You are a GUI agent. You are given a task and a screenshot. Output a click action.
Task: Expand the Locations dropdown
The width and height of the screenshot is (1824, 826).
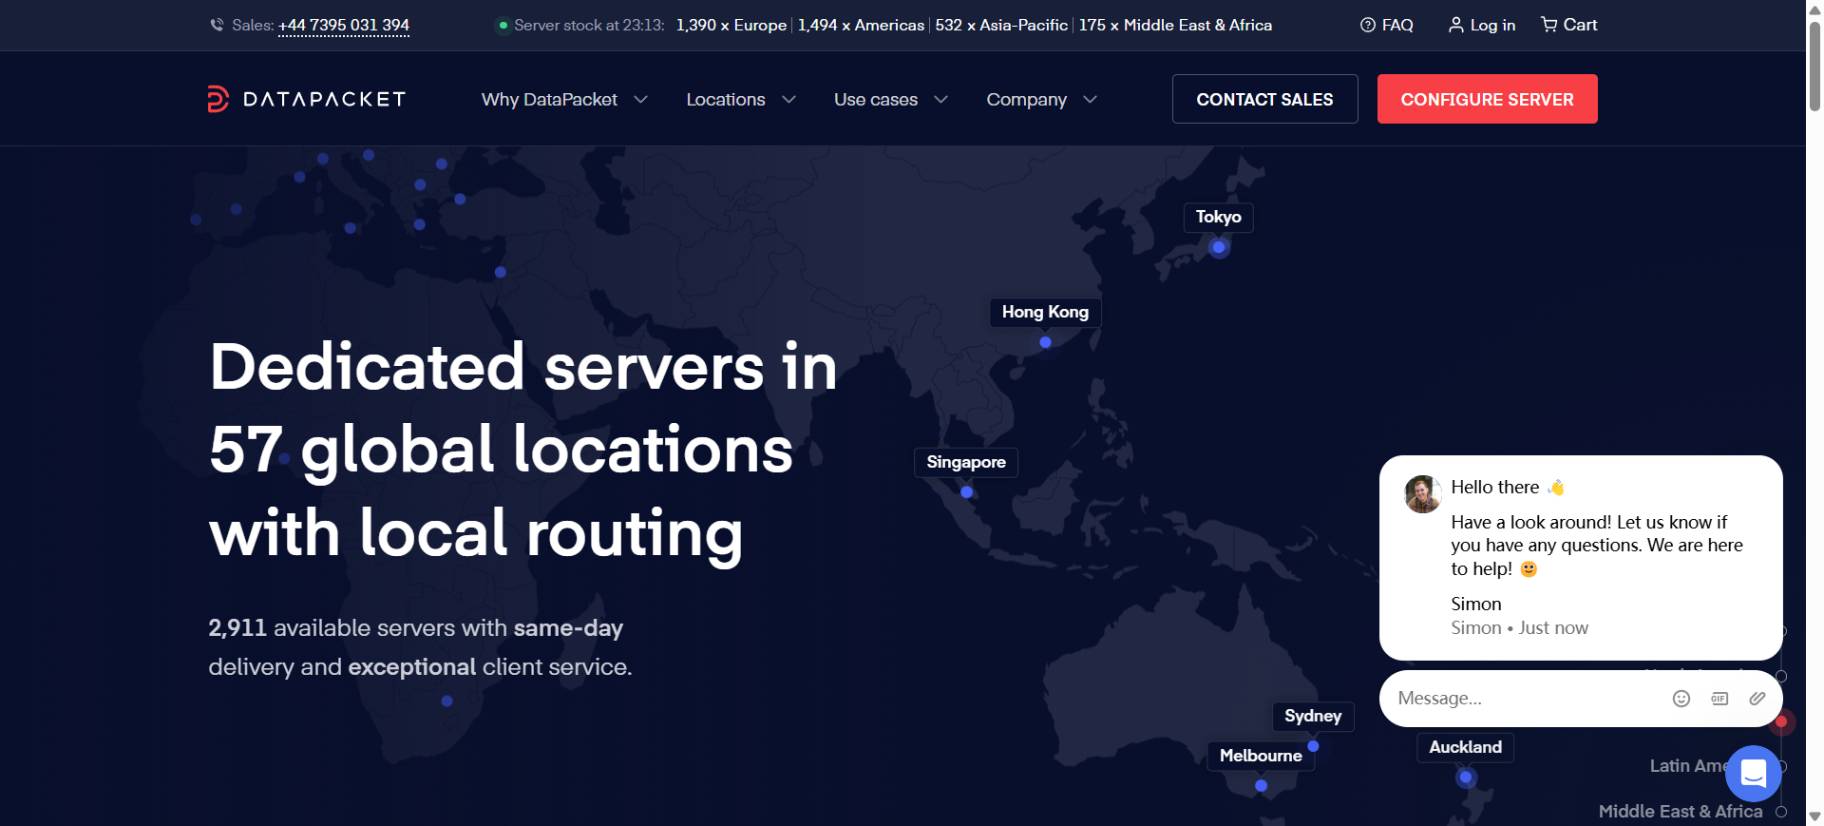click(741, 99)
